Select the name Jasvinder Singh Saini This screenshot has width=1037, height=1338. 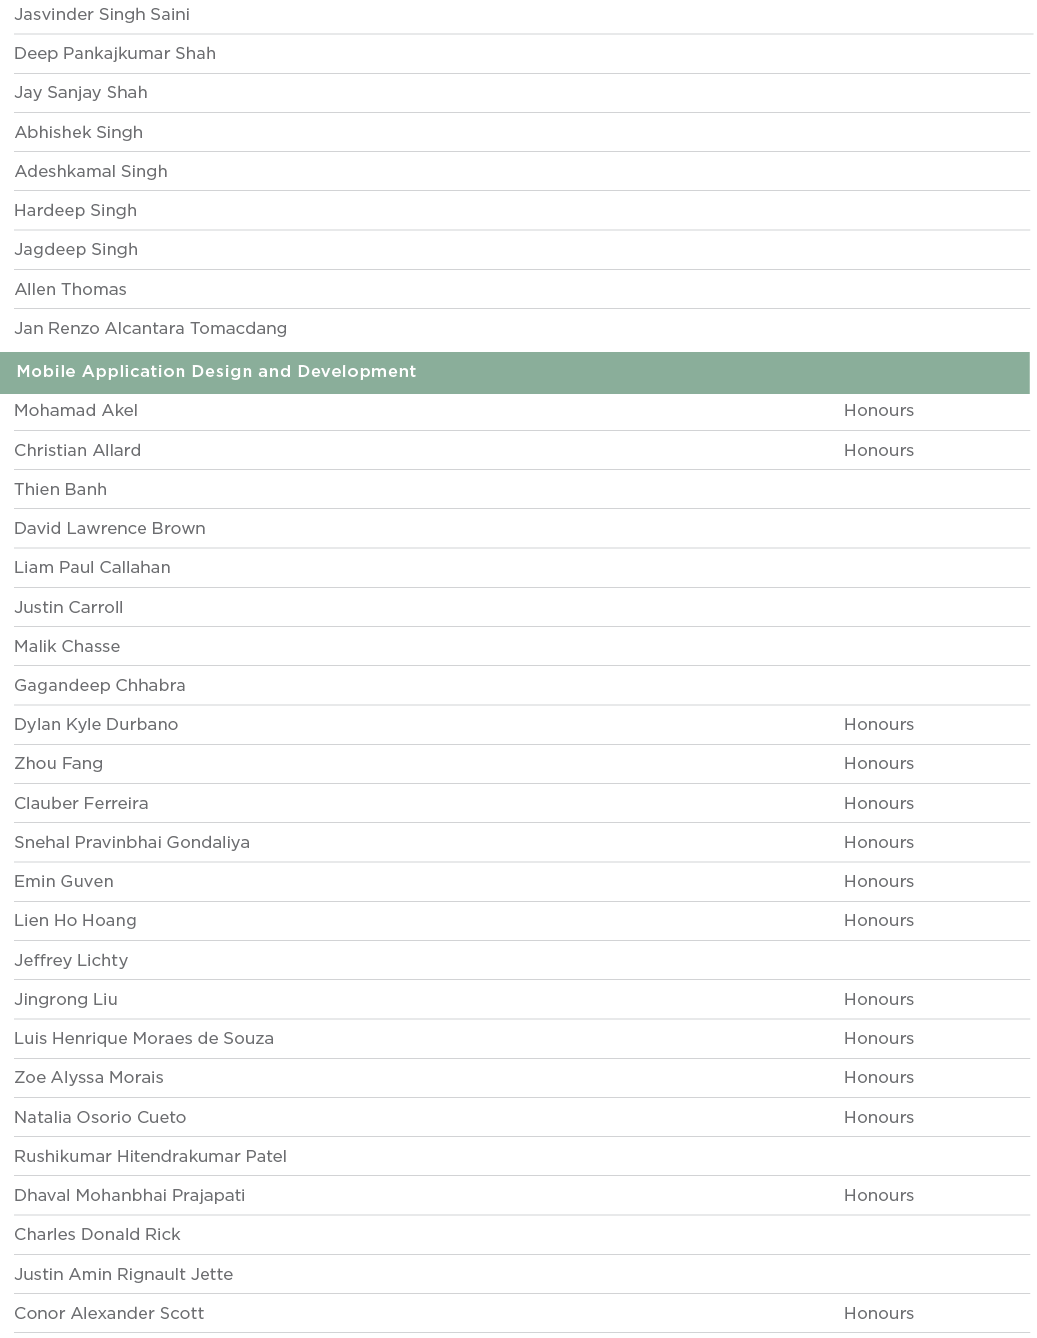coord(102,15)
